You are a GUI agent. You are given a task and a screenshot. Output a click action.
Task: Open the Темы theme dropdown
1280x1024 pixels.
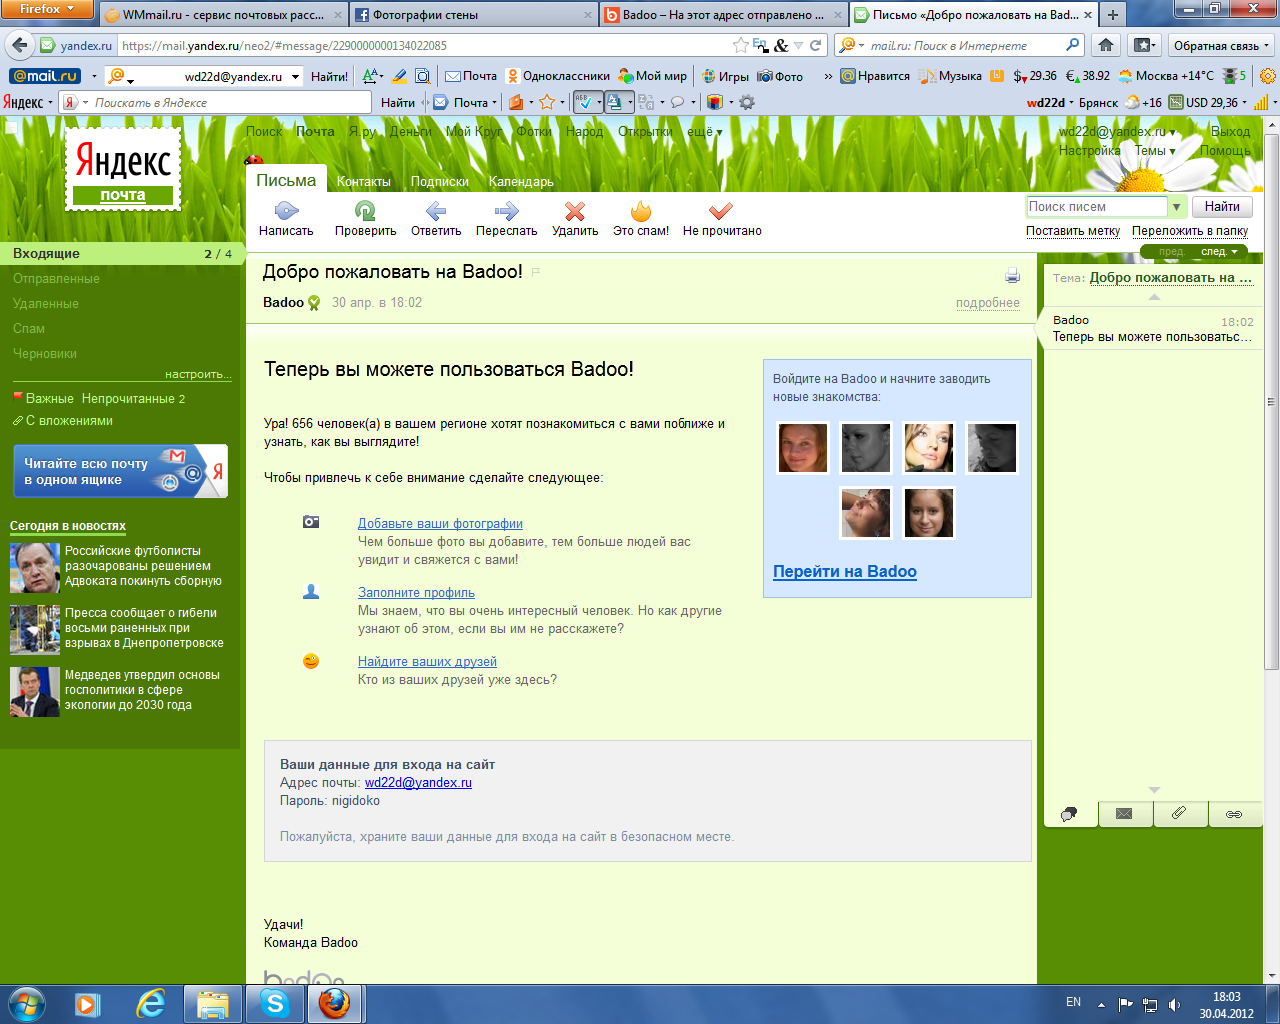(1154, 151)
